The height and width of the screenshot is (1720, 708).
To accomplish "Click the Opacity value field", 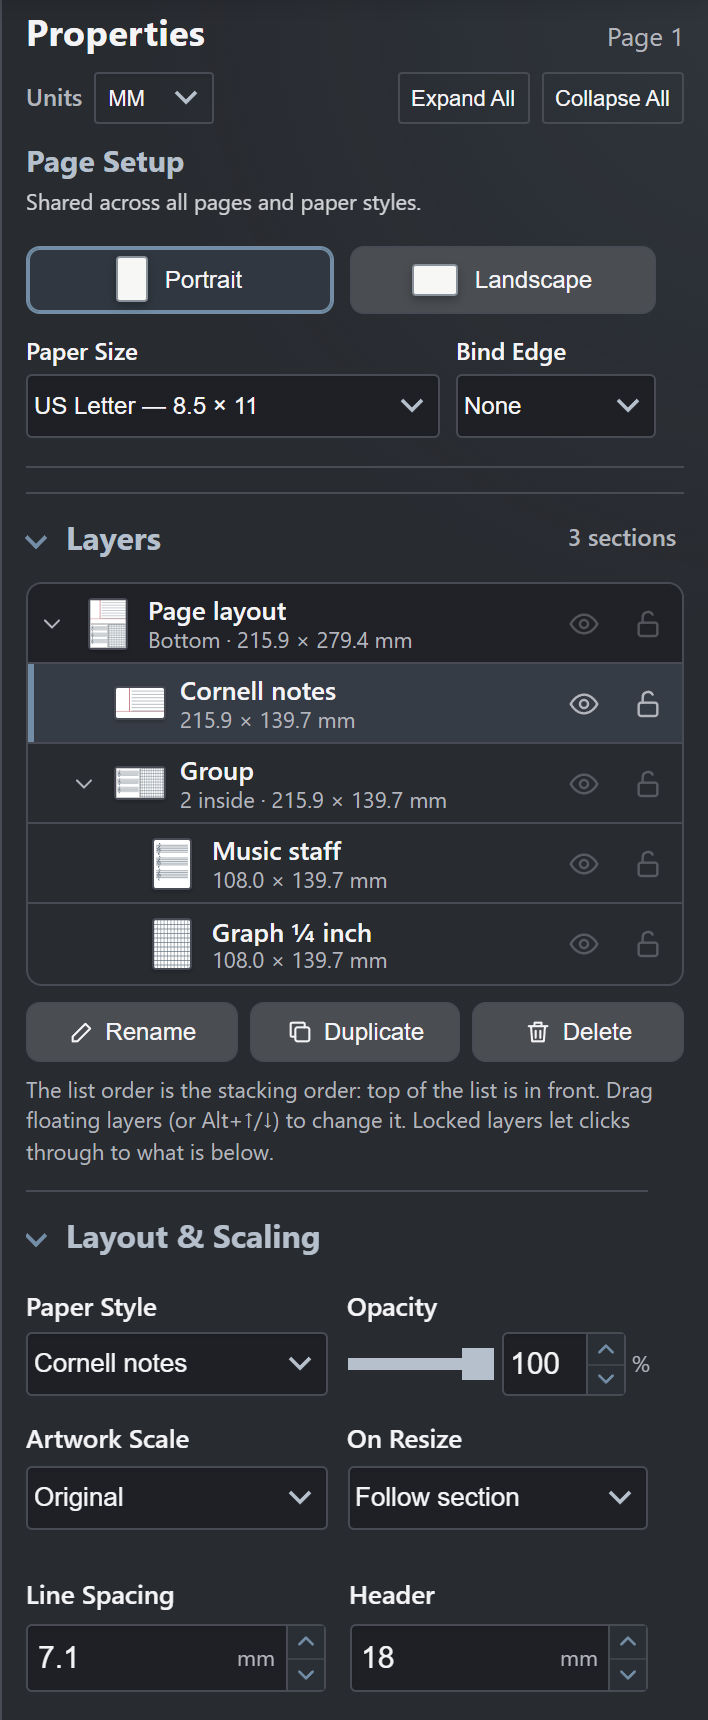I will click(x=544, y=1364).
